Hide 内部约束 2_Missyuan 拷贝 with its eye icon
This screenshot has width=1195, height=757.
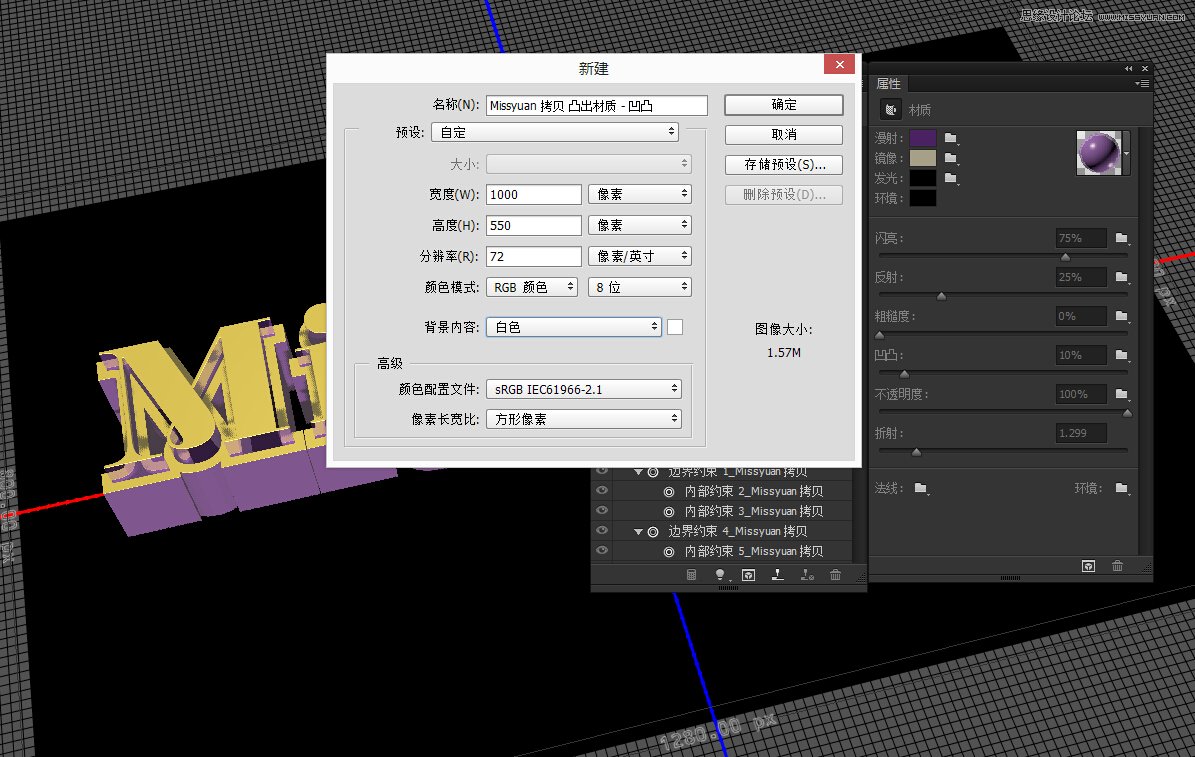pos(602,490)
